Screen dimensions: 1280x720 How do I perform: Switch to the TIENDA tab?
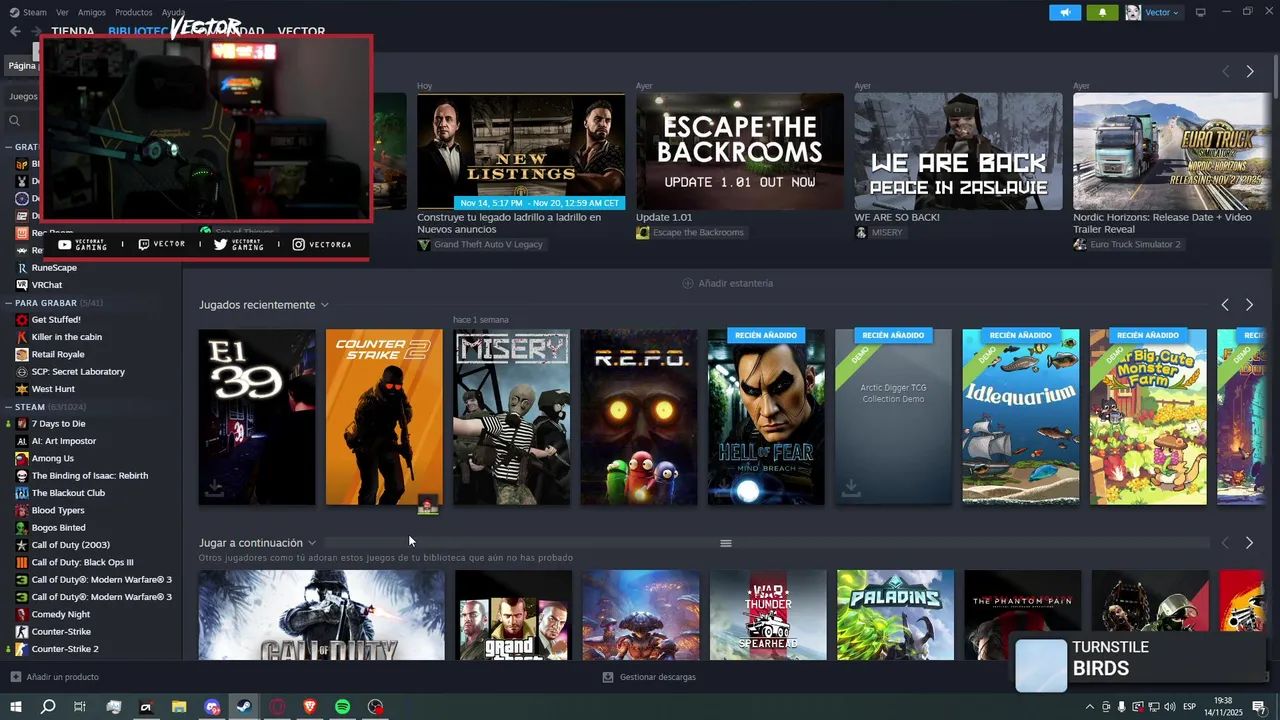(x=73, y=31)
